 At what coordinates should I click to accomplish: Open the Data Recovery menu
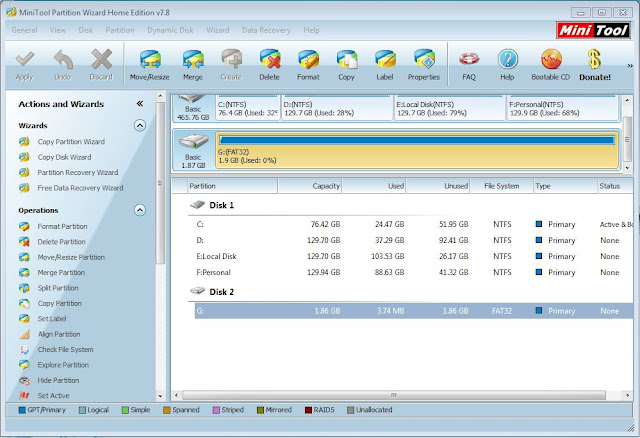pos(266,30)
